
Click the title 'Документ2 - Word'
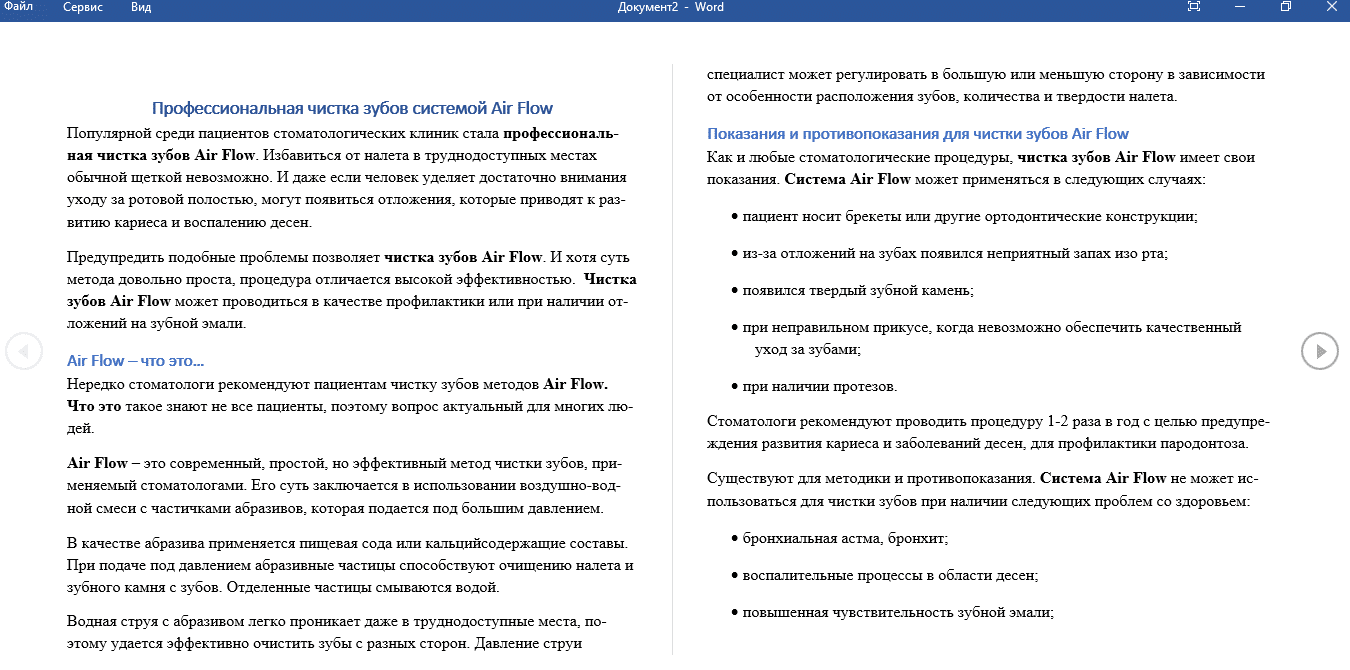(671, 7)
